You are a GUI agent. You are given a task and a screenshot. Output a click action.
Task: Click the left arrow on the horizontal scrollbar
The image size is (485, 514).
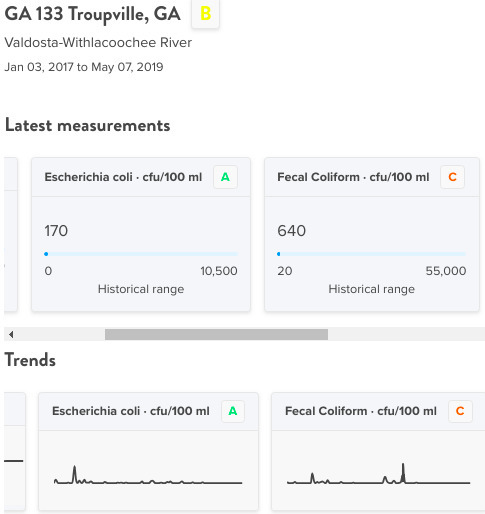[x=11, y=334]
